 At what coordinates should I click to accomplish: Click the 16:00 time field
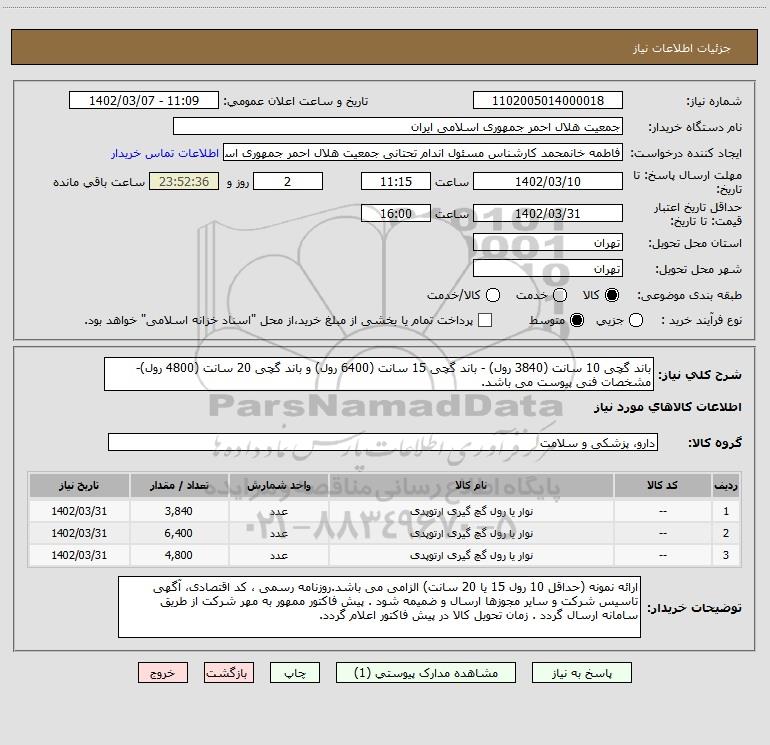[x=396, y=213]
